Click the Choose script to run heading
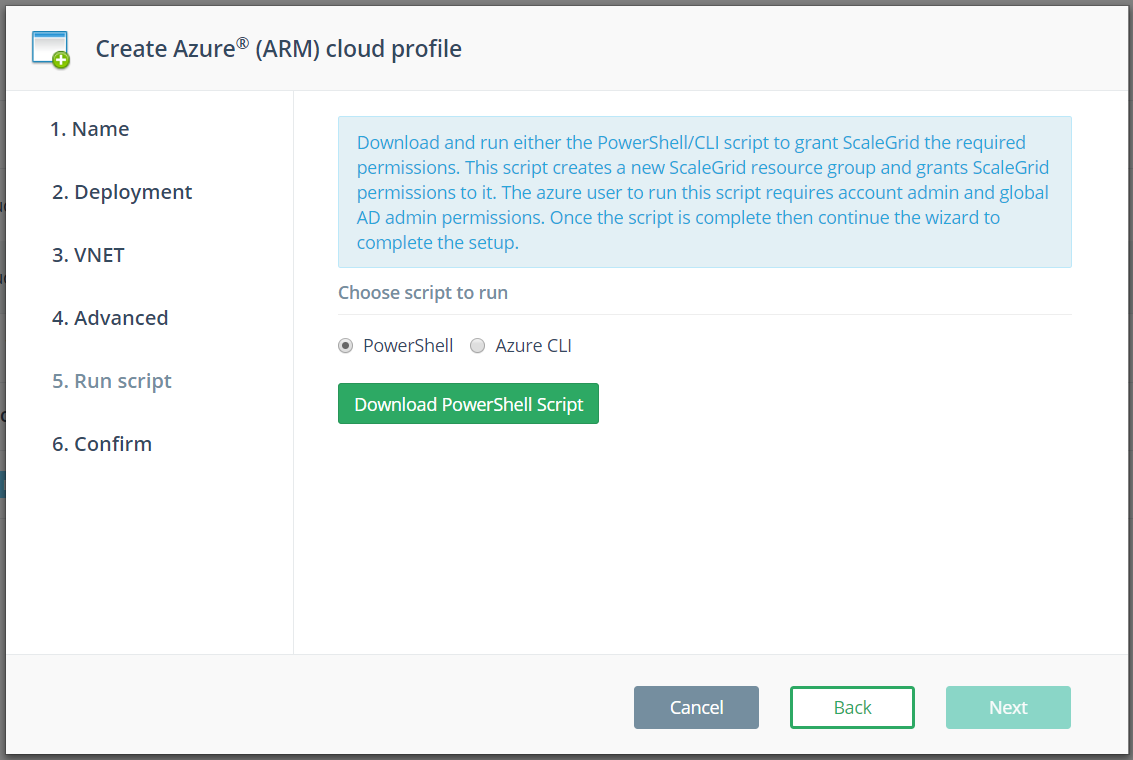 point(423,292)
